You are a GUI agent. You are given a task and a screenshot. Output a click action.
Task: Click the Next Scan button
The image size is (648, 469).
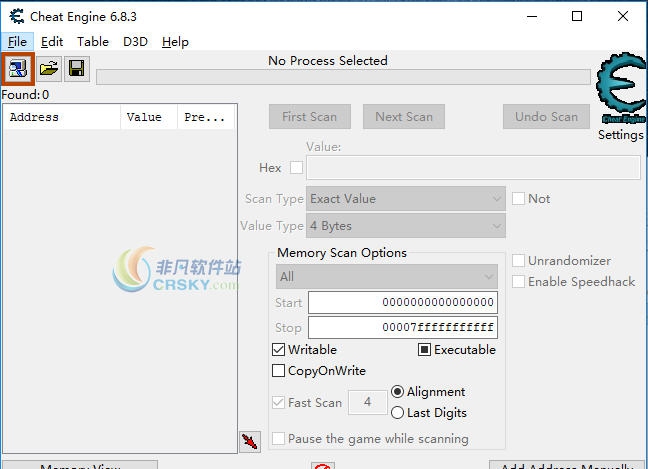click(404, 117)
